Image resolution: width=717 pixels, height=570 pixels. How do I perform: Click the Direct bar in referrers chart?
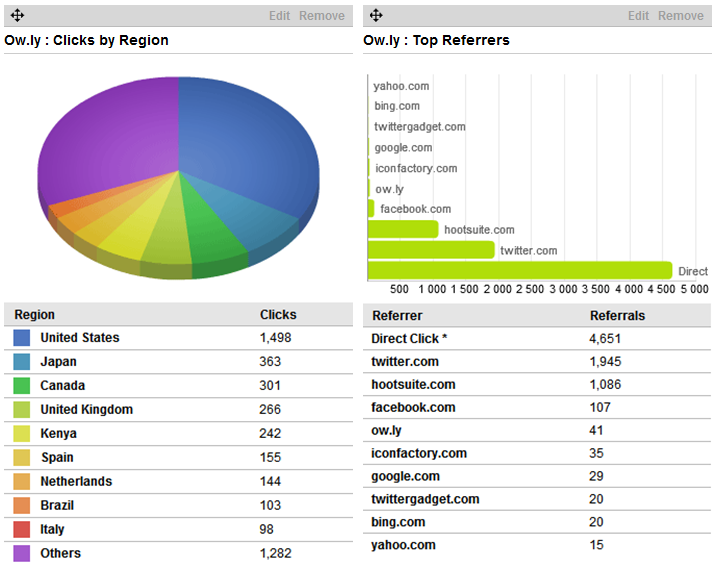[520, 270]
